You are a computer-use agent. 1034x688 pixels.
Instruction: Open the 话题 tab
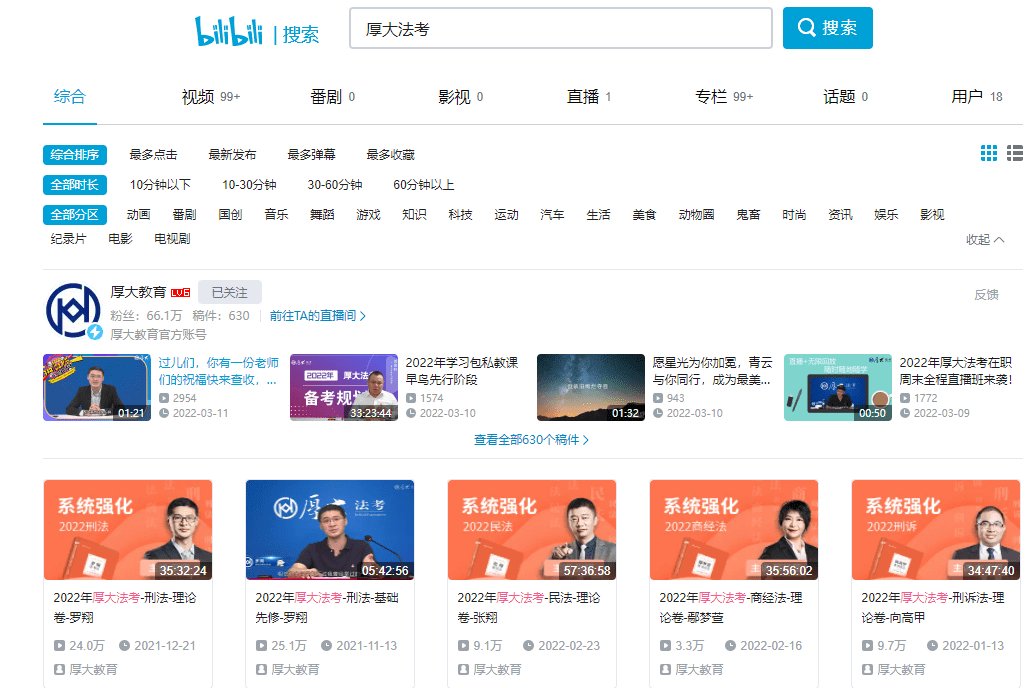[x=845, y=97]
